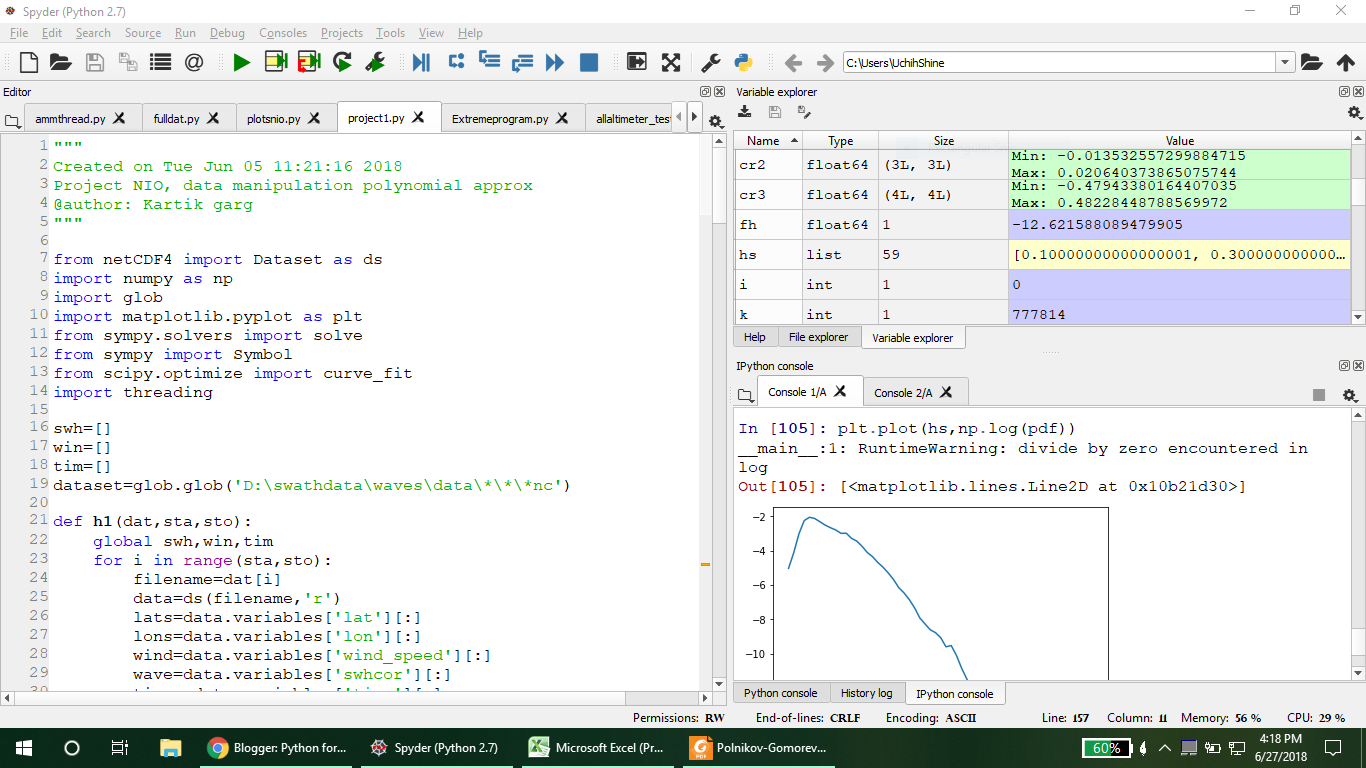
Task: Switch to the File explorer tab
Action: pyautogui.click(x=818, y=338)
